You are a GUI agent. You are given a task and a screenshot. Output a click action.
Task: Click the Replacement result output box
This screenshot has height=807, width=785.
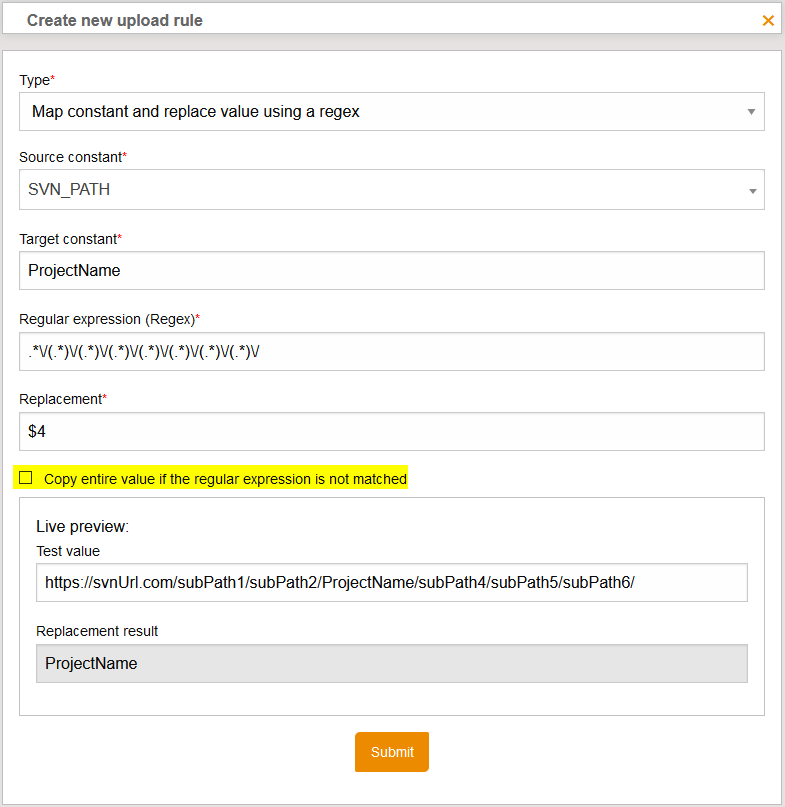pos(391,663)
